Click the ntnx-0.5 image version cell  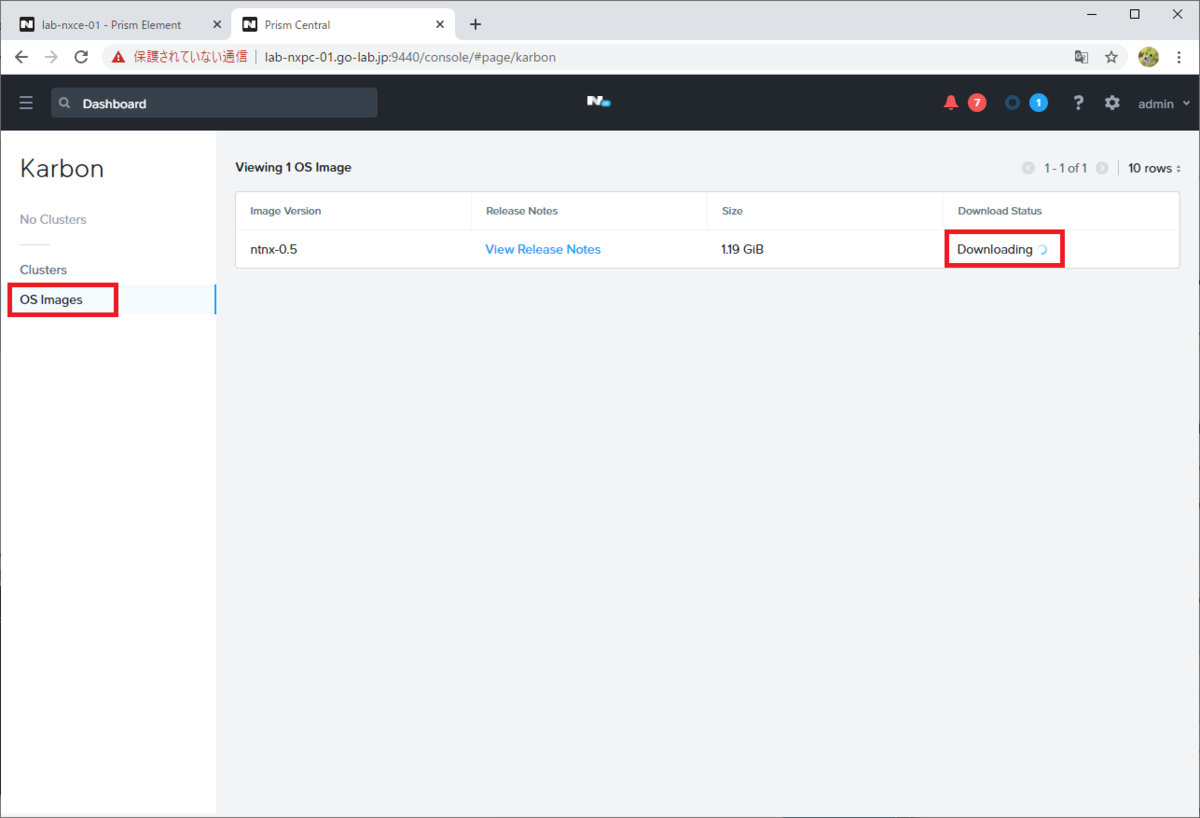[x=273, y=249]
